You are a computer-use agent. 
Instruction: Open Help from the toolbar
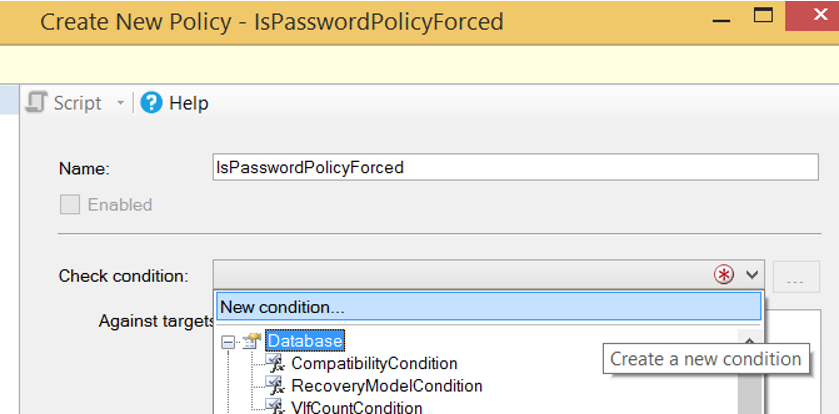(x=174, y=103)
